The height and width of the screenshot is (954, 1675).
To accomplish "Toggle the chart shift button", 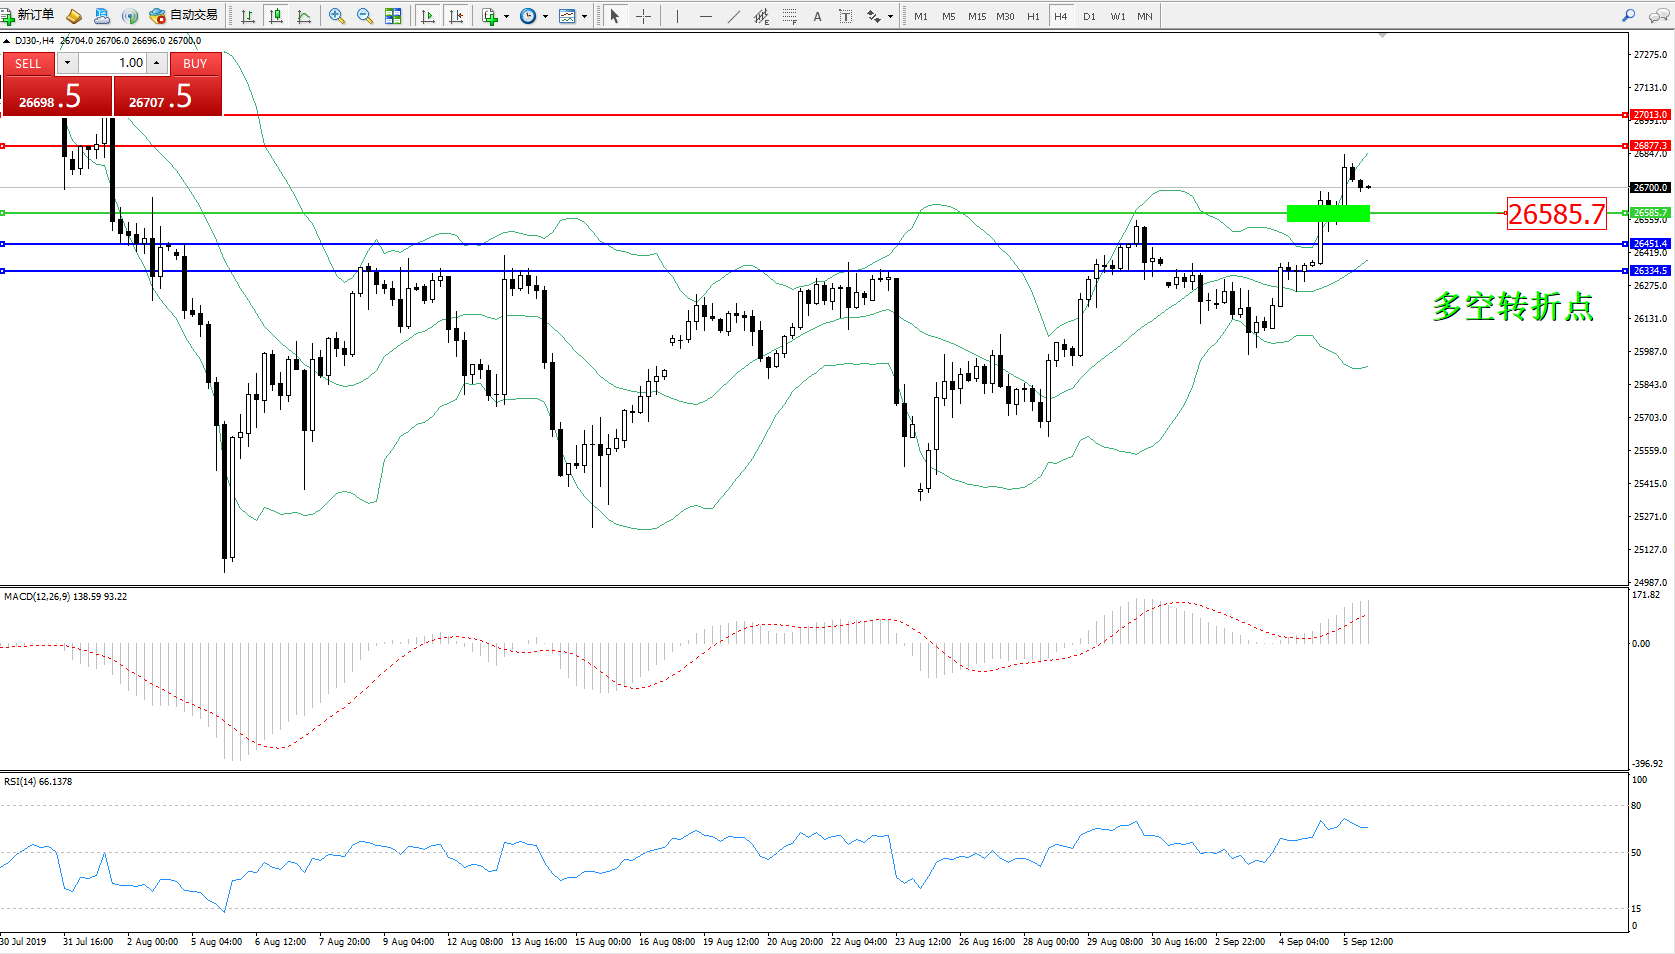I will tap(456, 16).
